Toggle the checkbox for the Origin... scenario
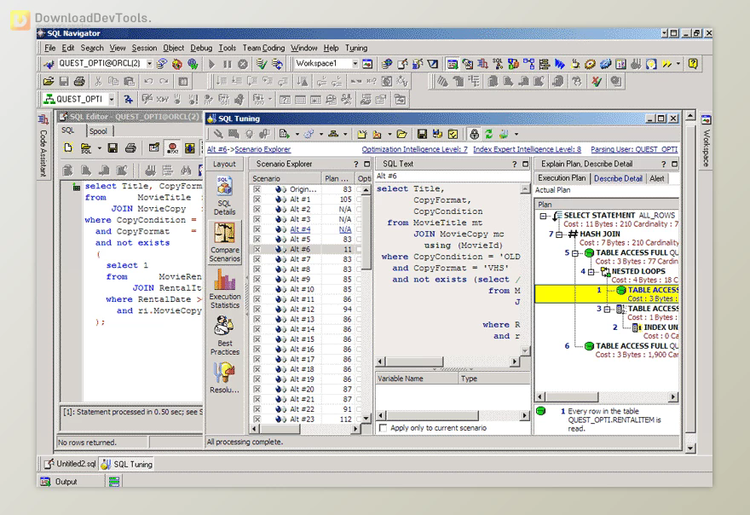750x515 pixels. [257, 189]
